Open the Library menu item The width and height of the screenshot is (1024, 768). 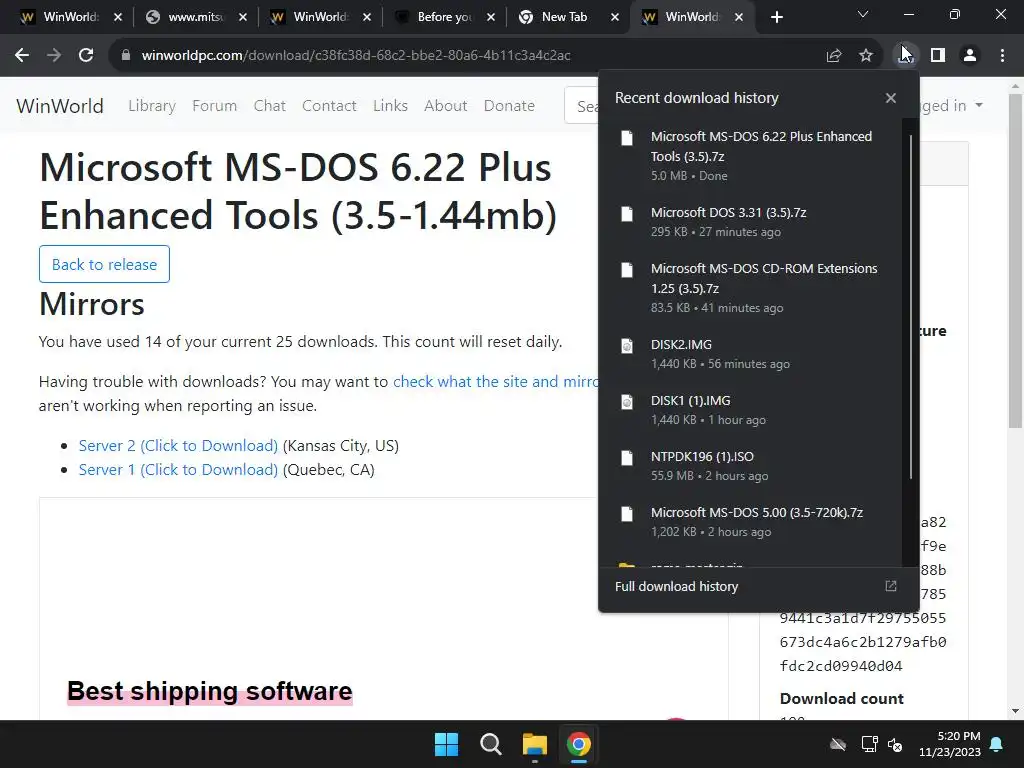click(152, 105)
